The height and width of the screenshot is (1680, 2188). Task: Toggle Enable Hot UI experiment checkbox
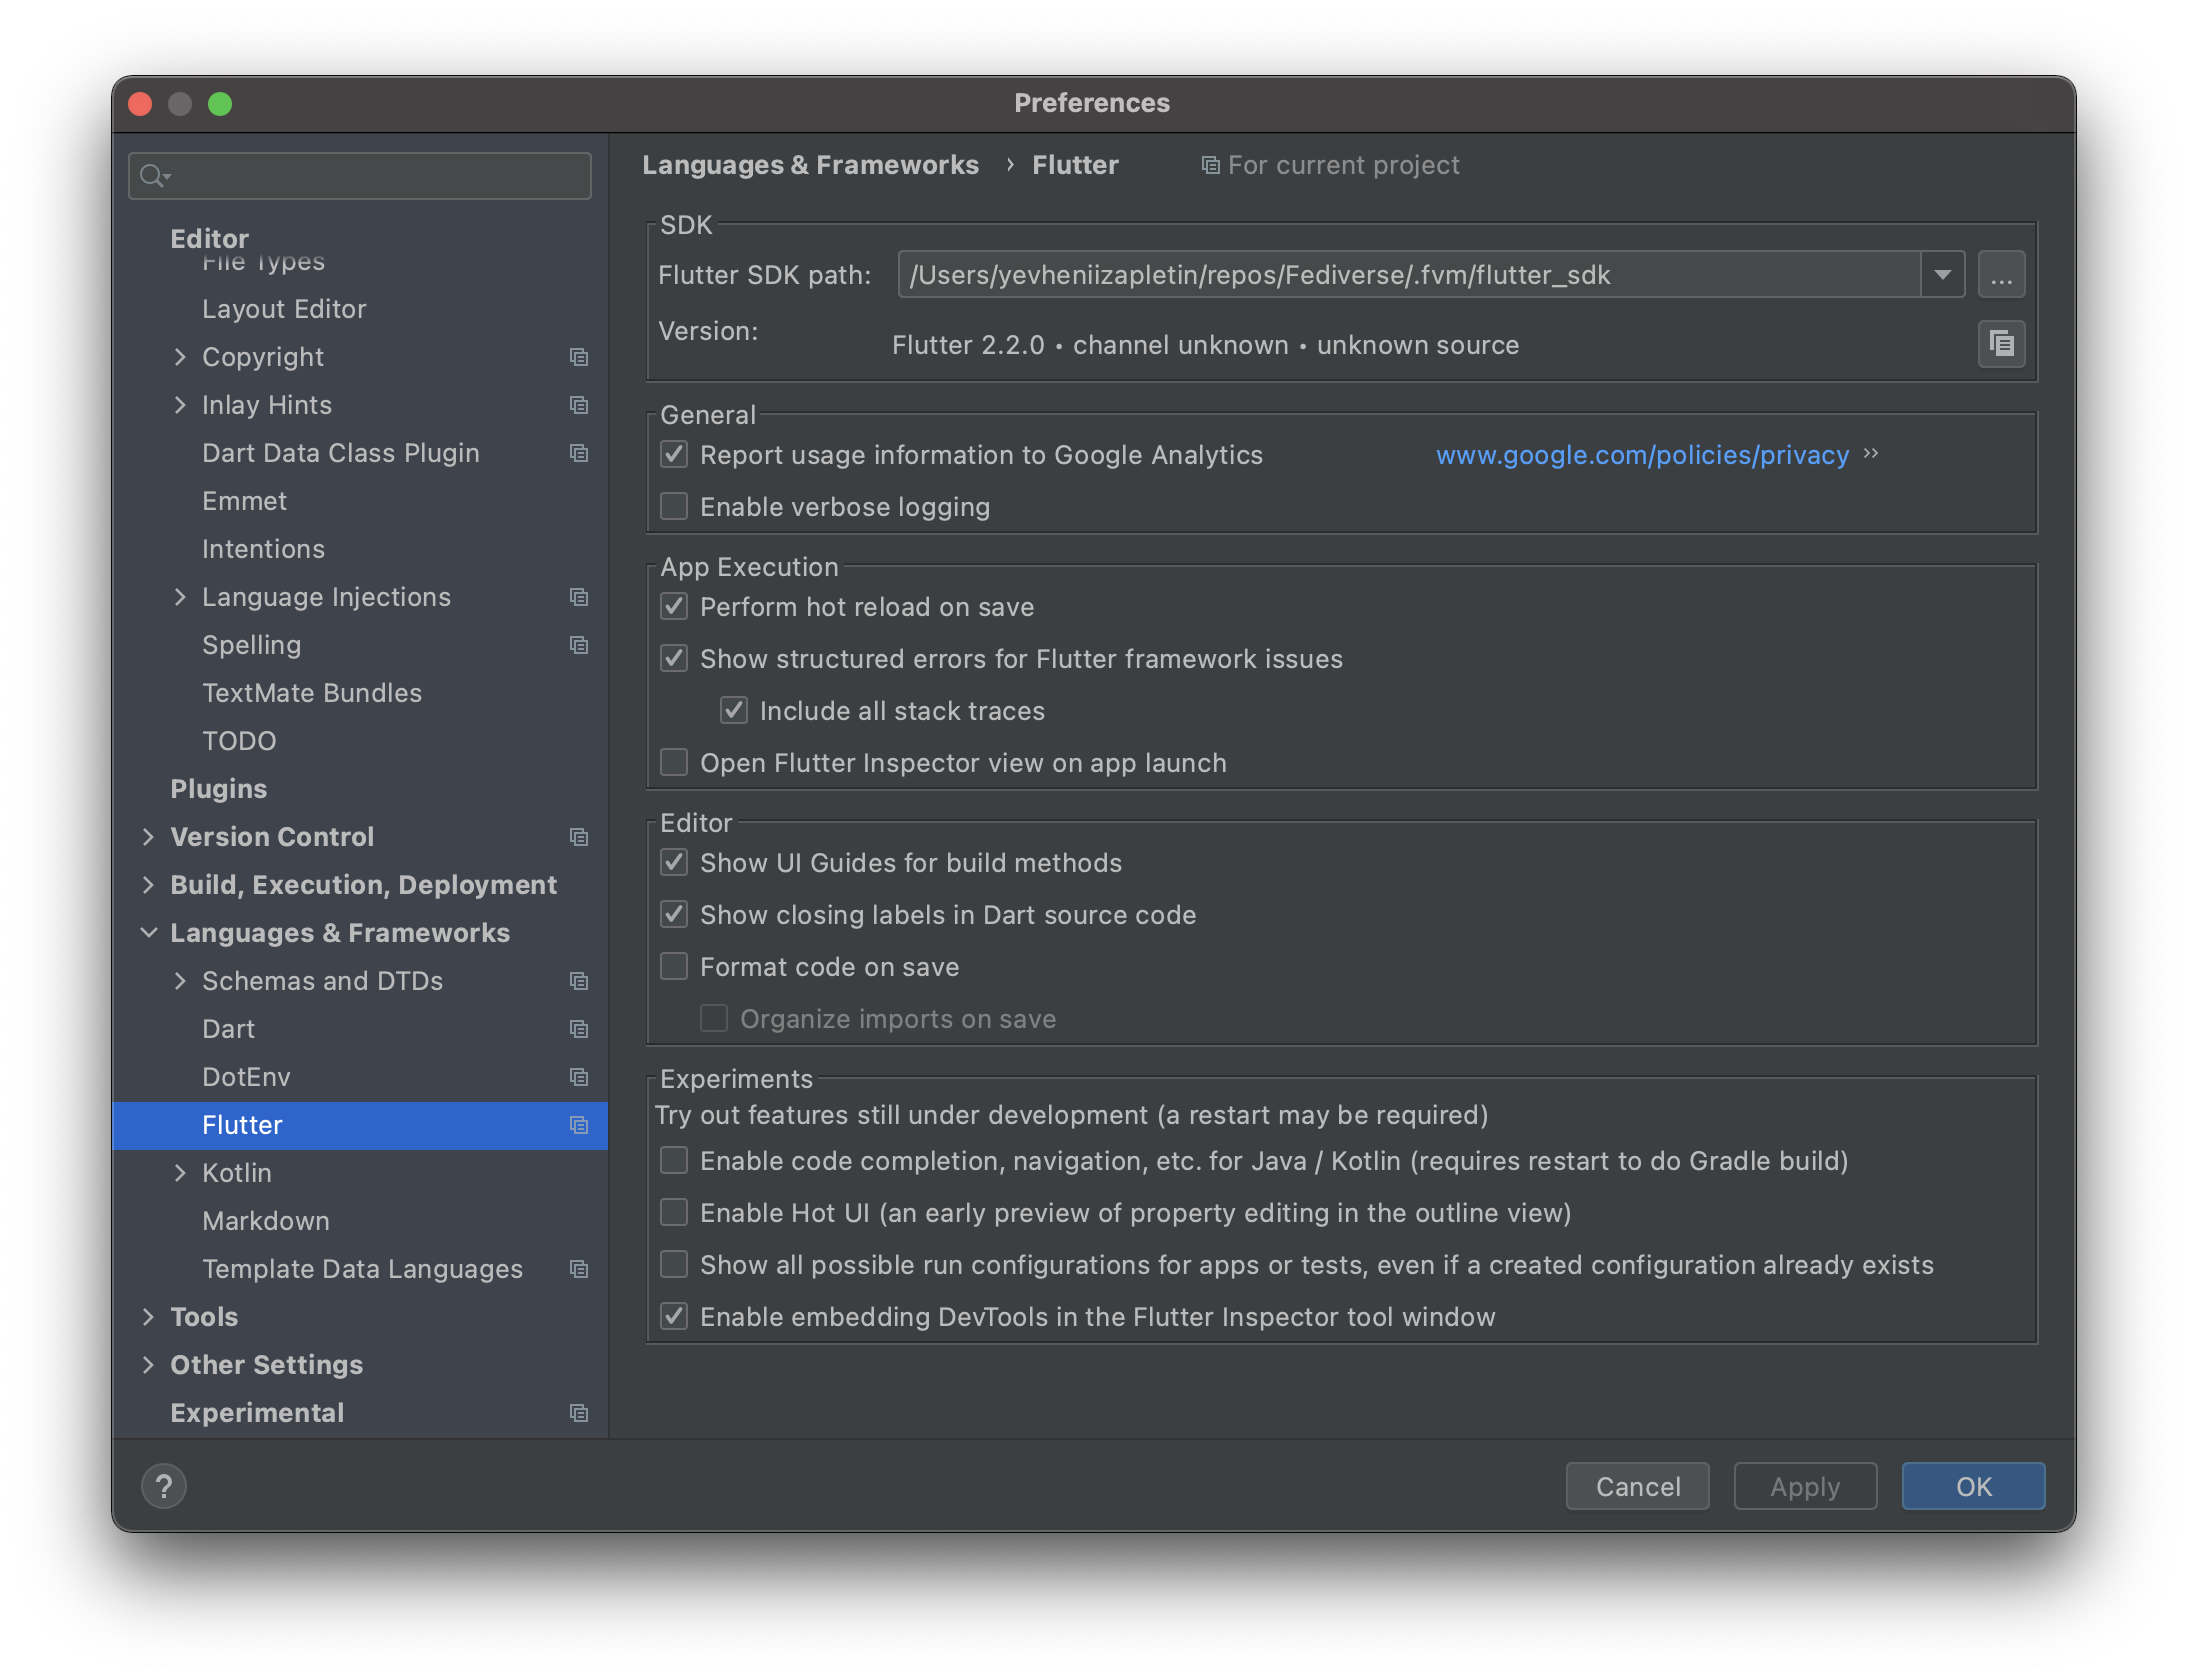click(674, 1213)
